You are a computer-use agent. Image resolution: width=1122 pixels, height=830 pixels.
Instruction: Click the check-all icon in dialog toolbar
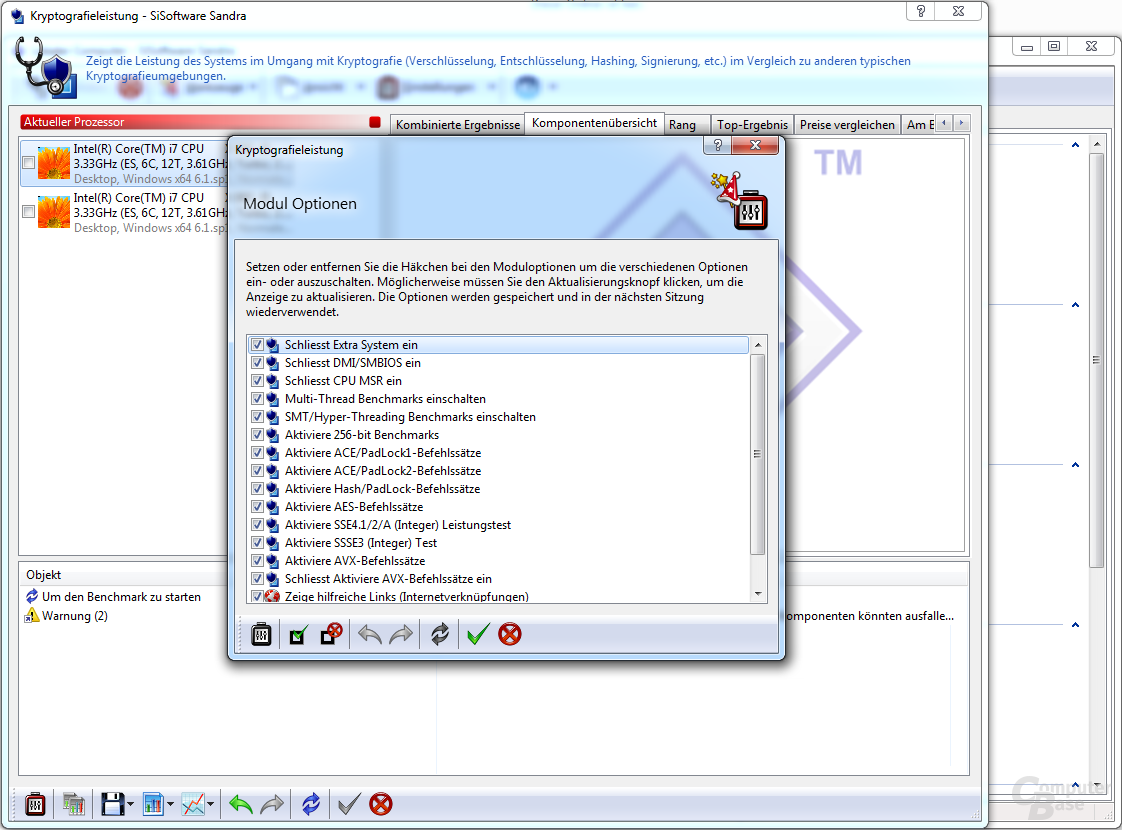click(298, 635)
